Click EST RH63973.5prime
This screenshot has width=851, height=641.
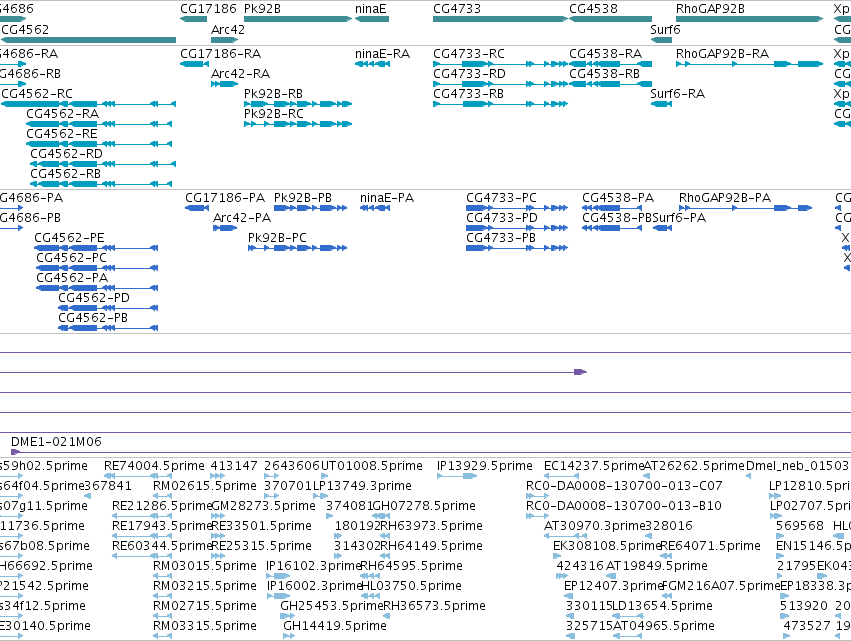[x=431, y=526]
